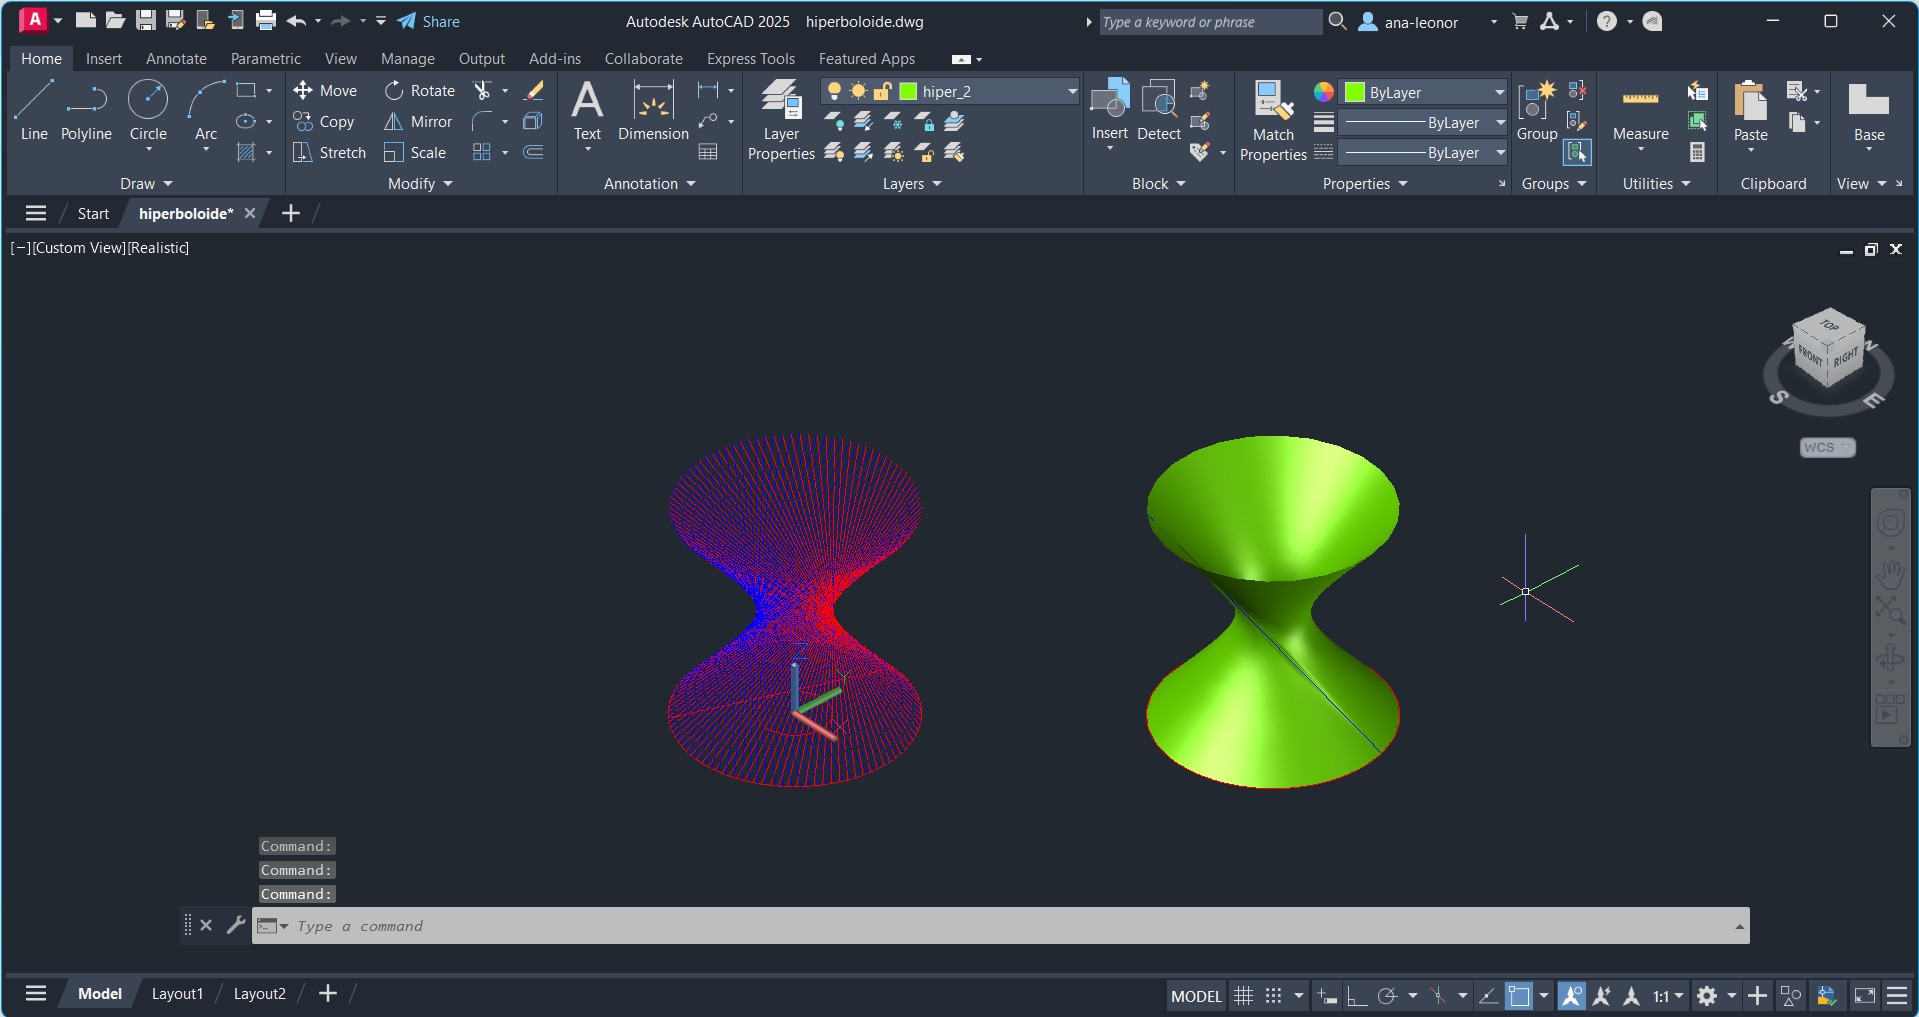Open the ByLayer color dropdown
Image resolution: width=1919 pixels, height=1017 pixels.
[1499, 92]
